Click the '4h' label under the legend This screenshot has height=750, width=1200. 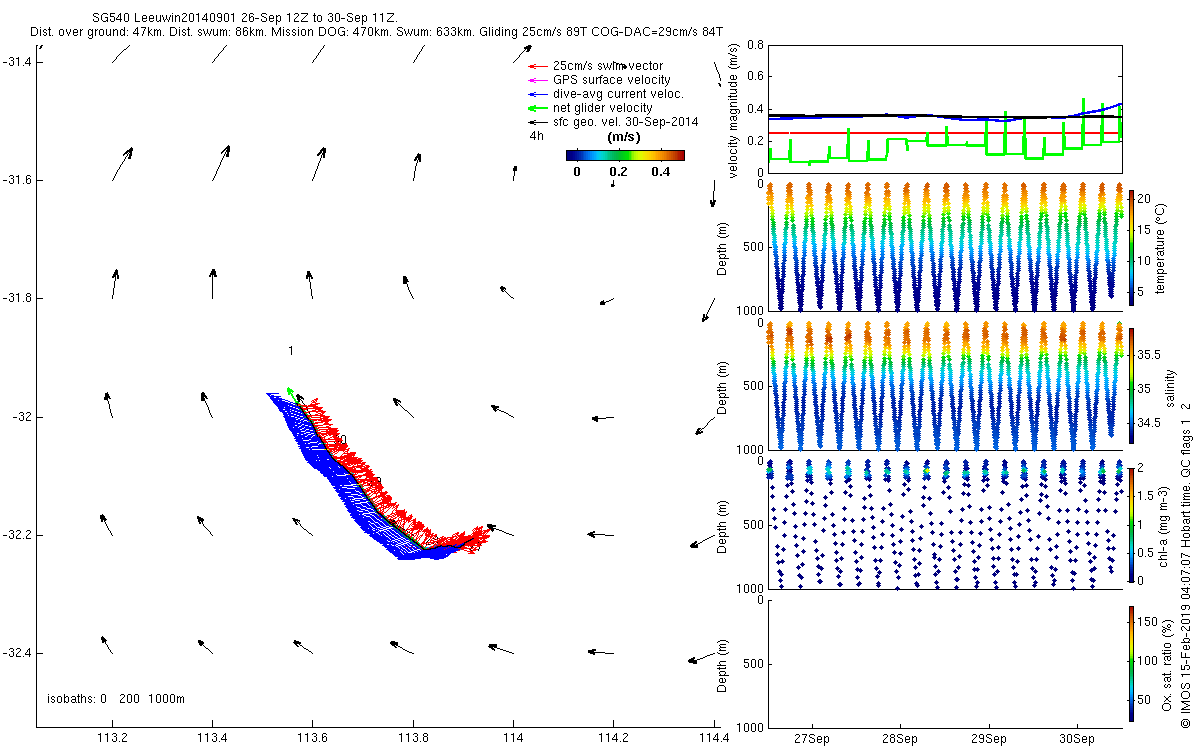pyautogui.click(x=537, y=136)
